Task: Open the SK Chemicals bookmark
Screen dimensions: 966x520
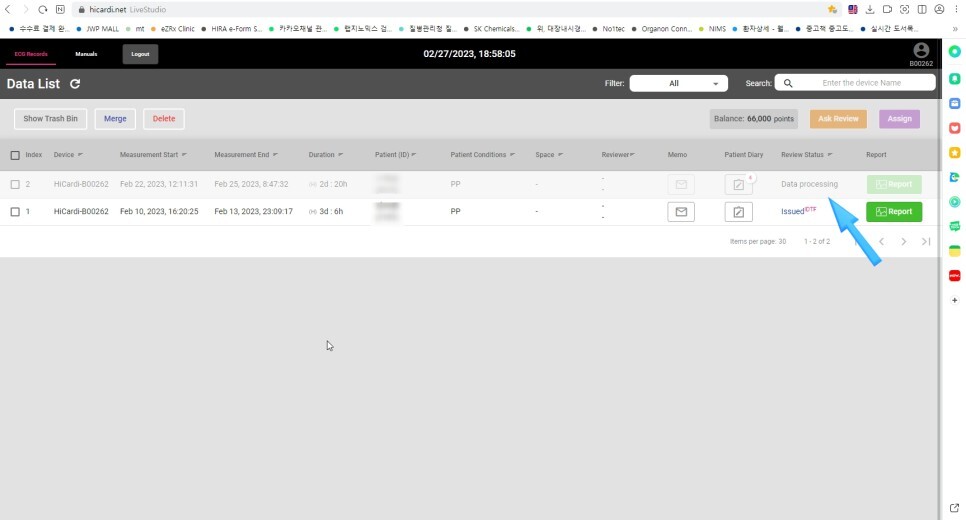Action: click(492, 29)
